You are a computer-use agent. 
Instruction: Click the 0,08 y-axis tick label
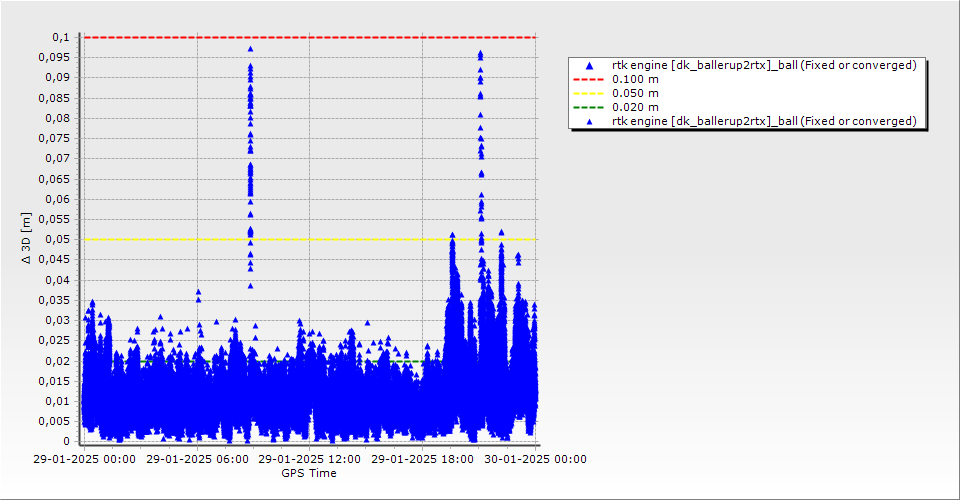click(57, 118)
